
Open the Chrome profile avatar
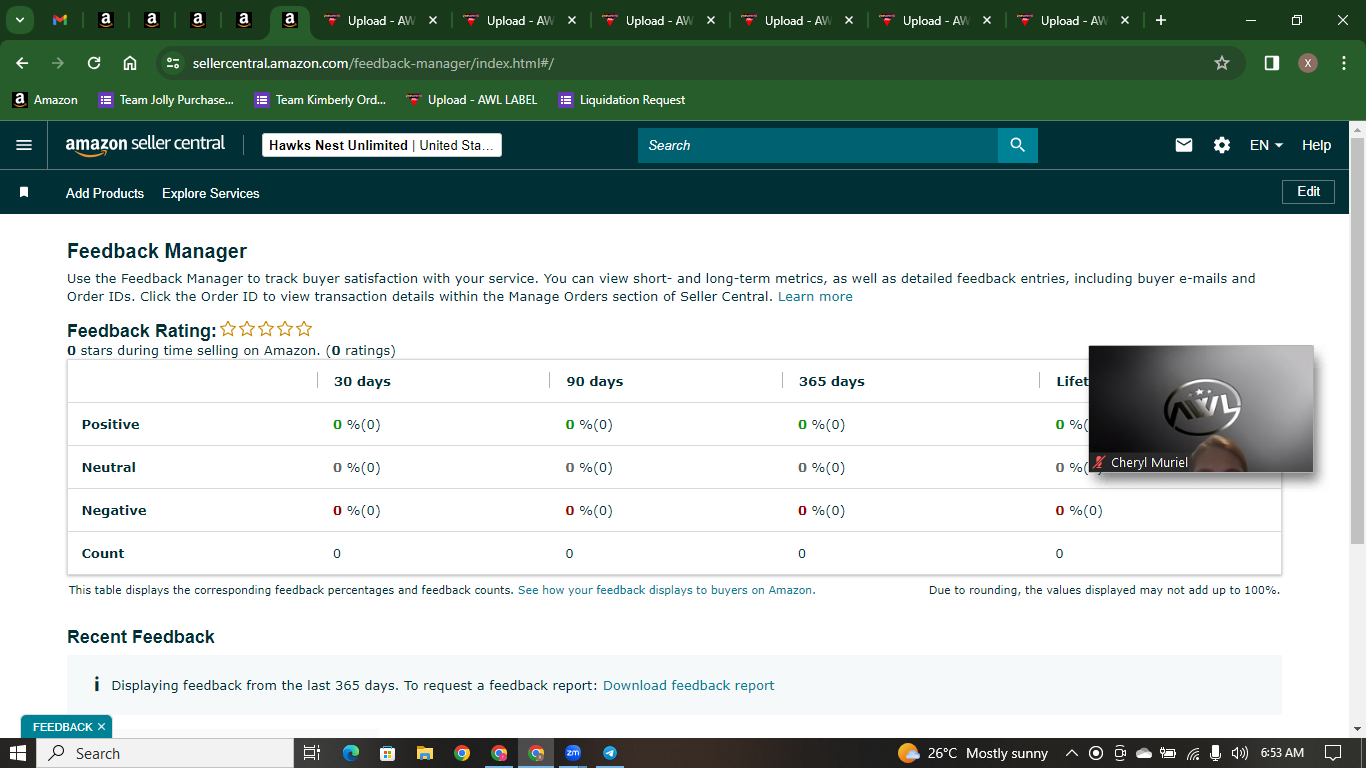pos(1308,63)
